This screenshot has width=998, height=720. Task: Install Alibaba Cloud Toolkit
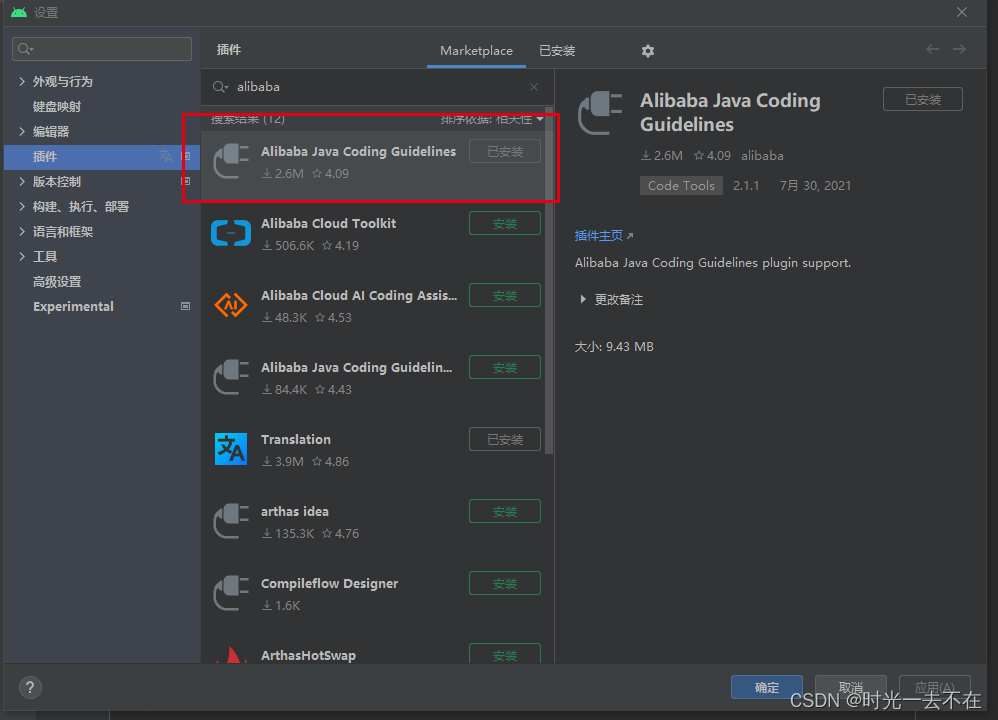[x=505, y=223]
